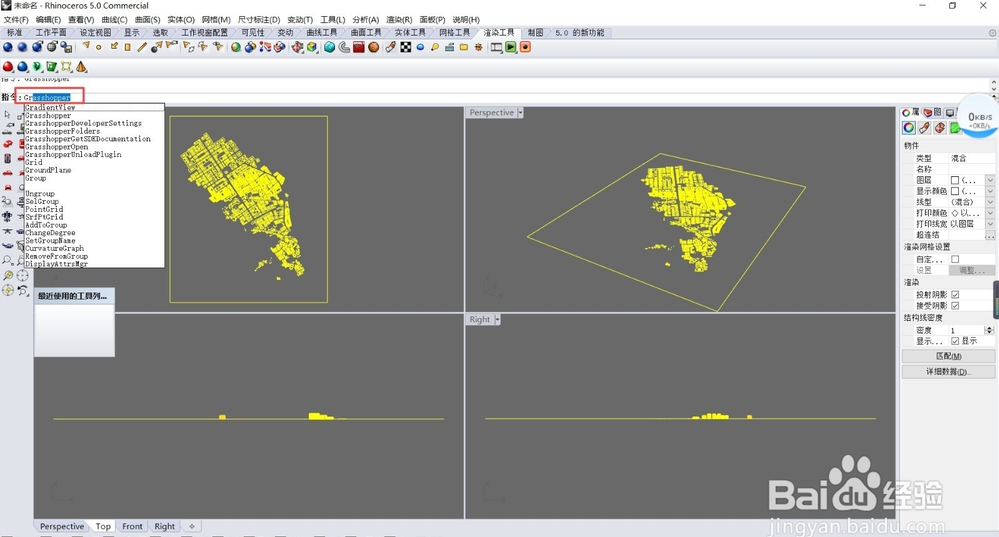Viewport: 999px width, 537px height.
Task: Click the 匹配(M) button
Action: (948, 356)
